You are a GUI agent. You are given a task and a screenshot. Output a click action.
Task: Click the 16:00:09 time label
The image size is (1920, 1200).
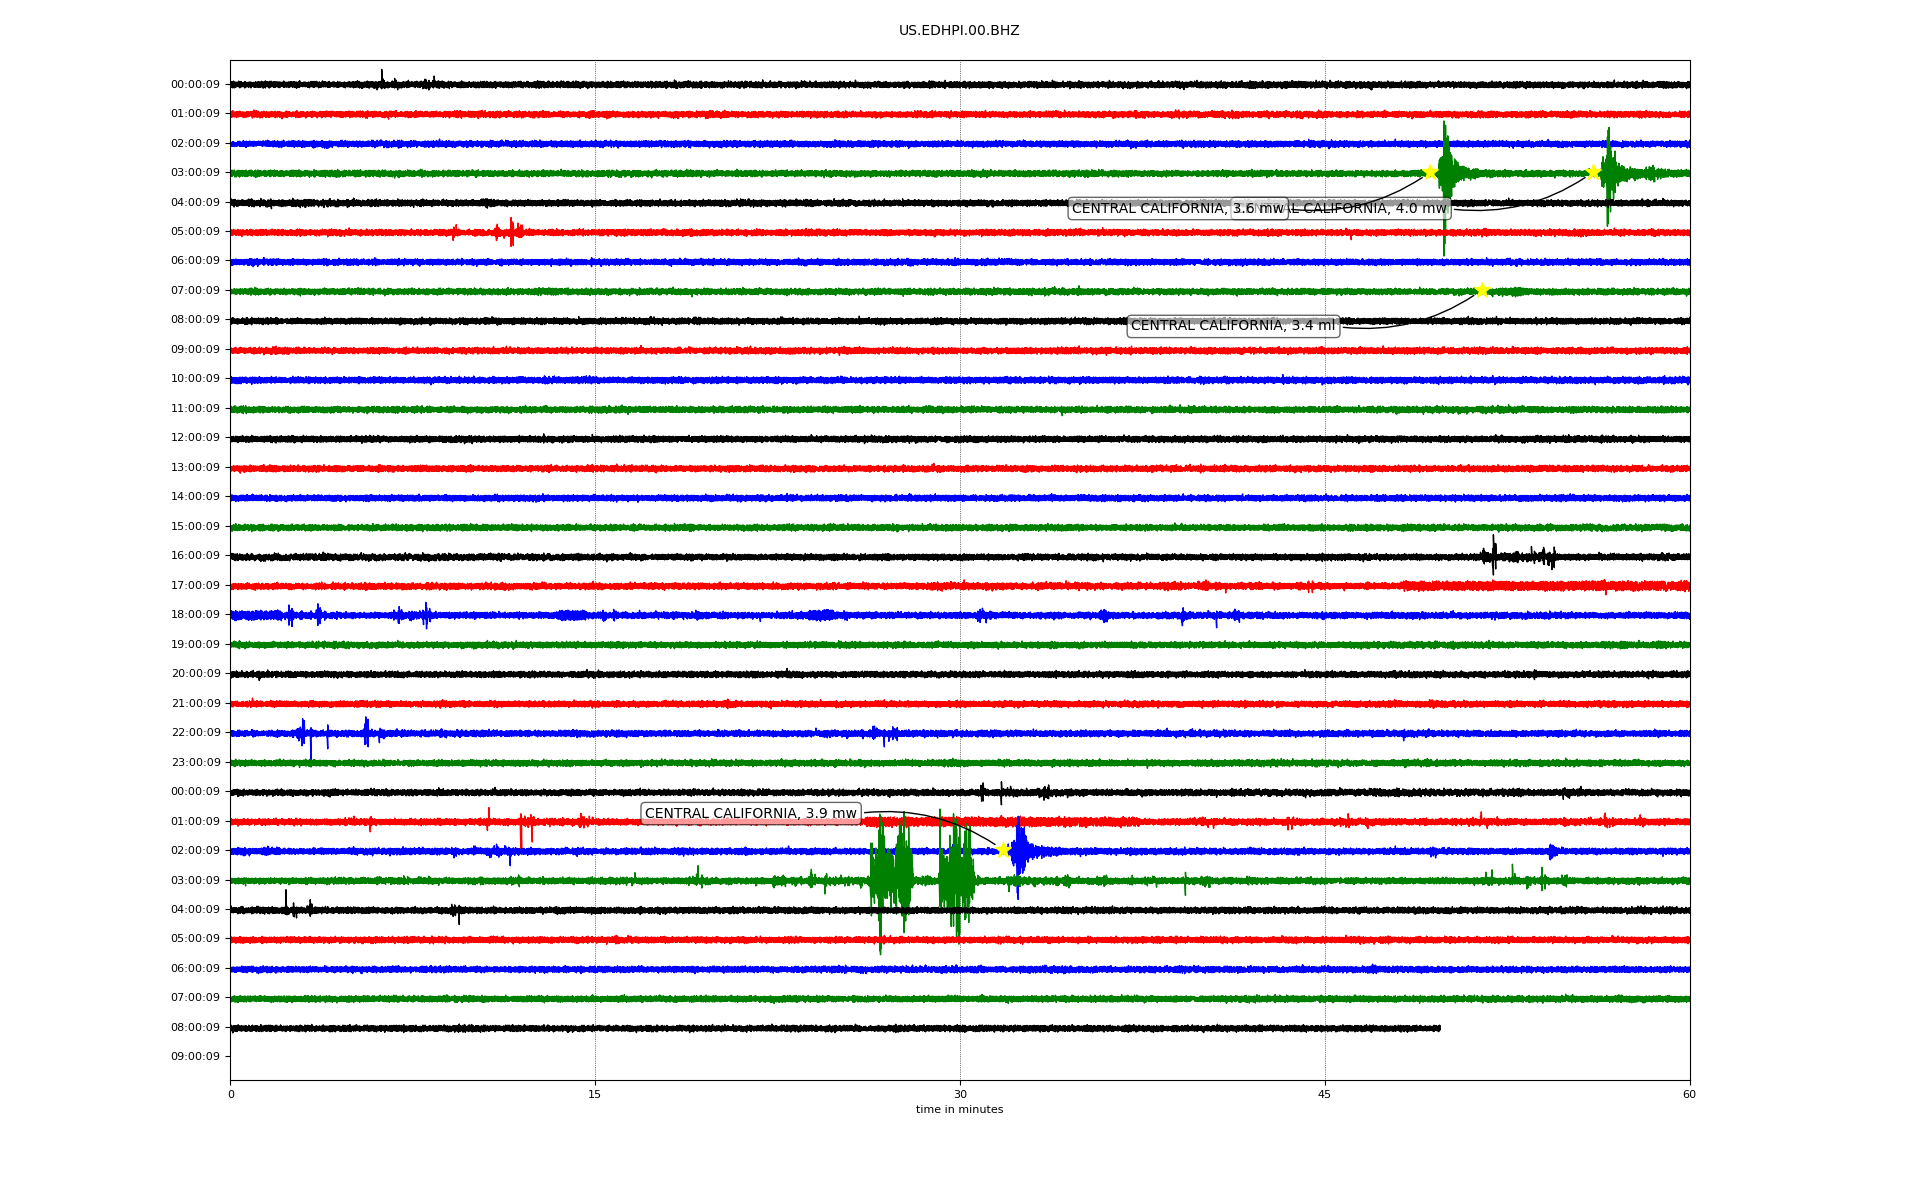195,556
